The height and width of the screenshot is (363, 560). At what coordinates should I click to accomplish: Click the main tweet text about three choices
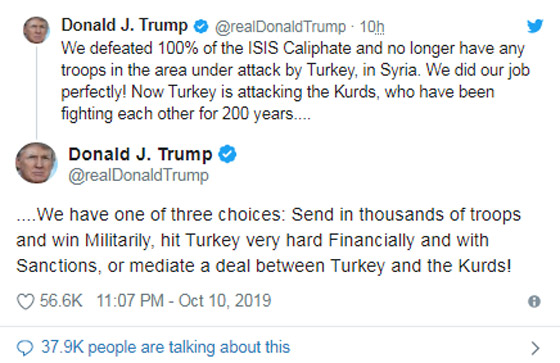click(268, 240)
